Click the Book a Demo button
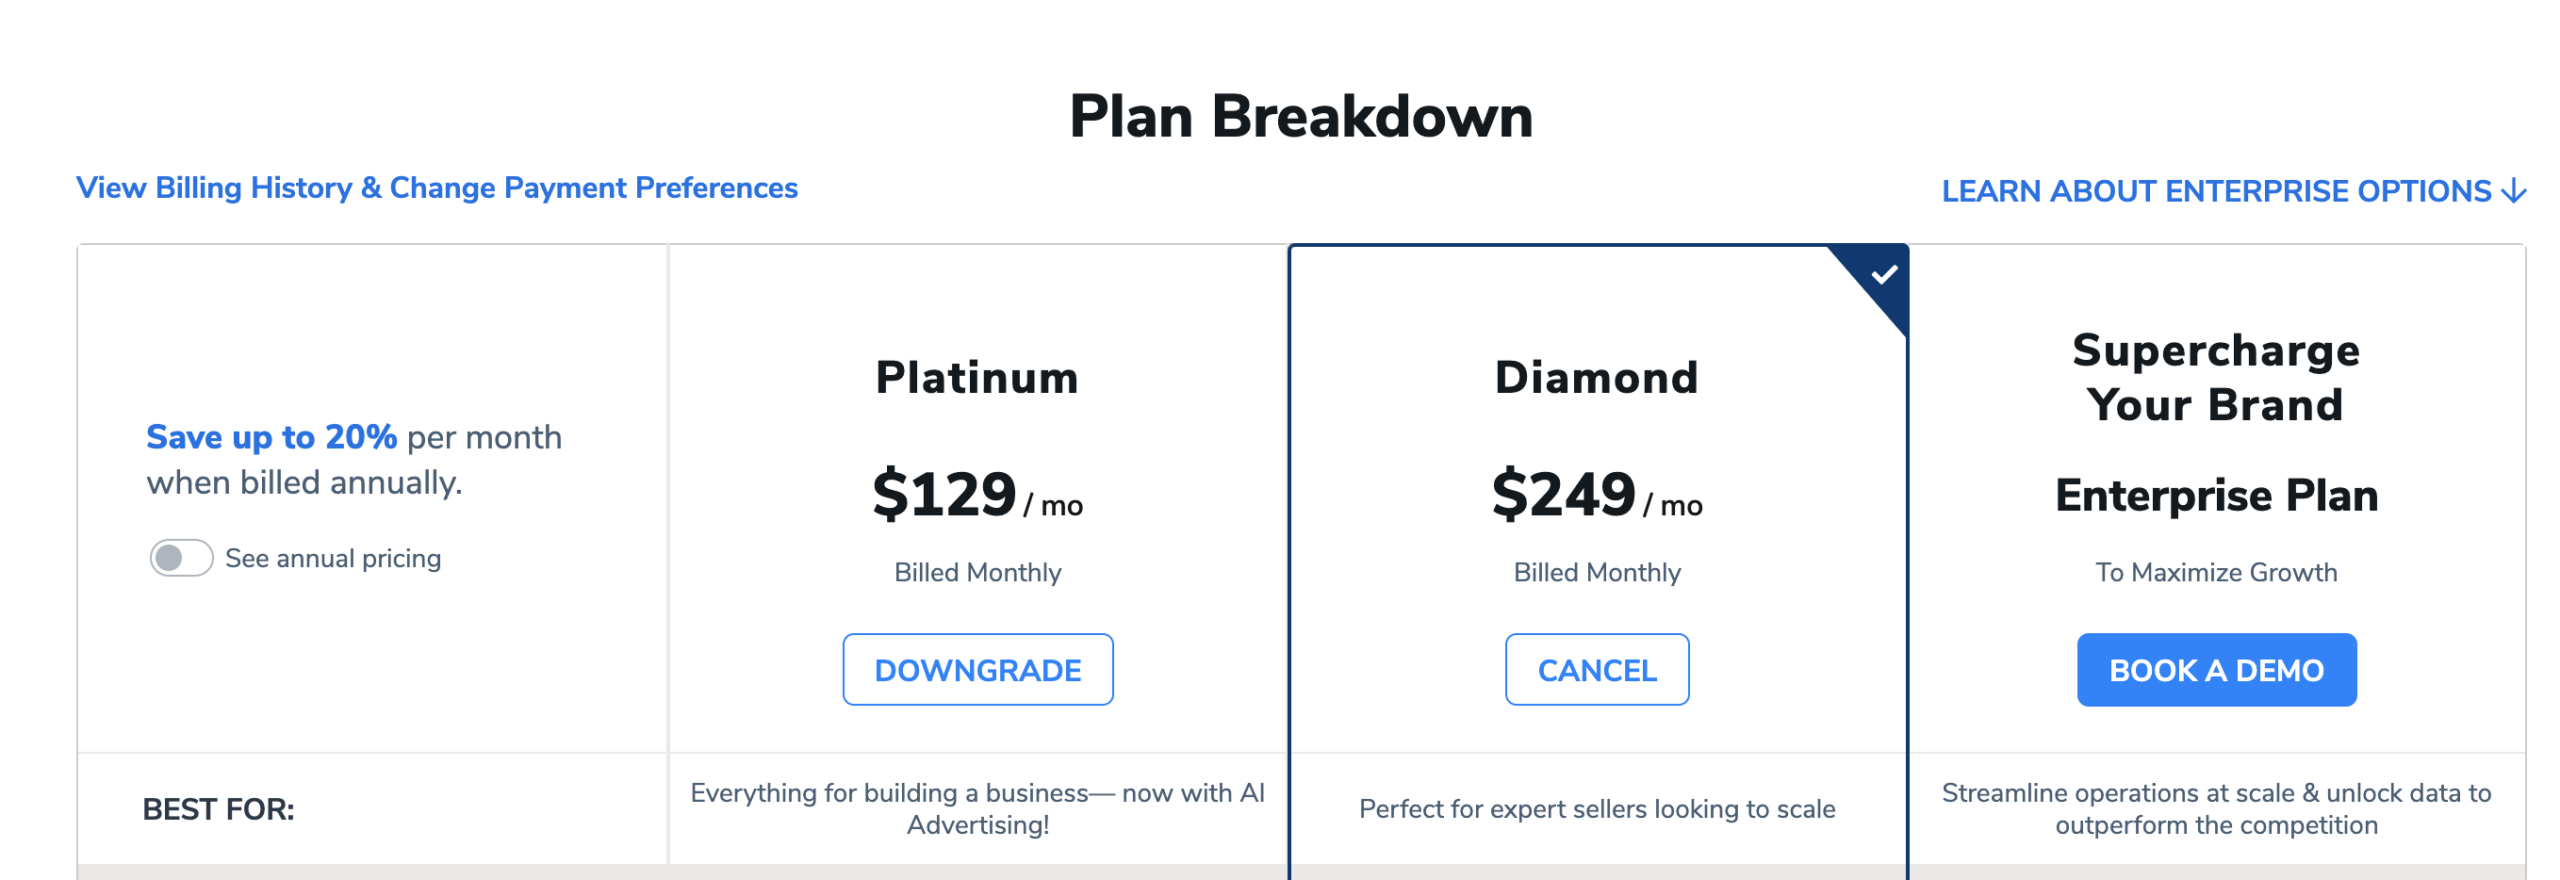 coord(2215,670)
